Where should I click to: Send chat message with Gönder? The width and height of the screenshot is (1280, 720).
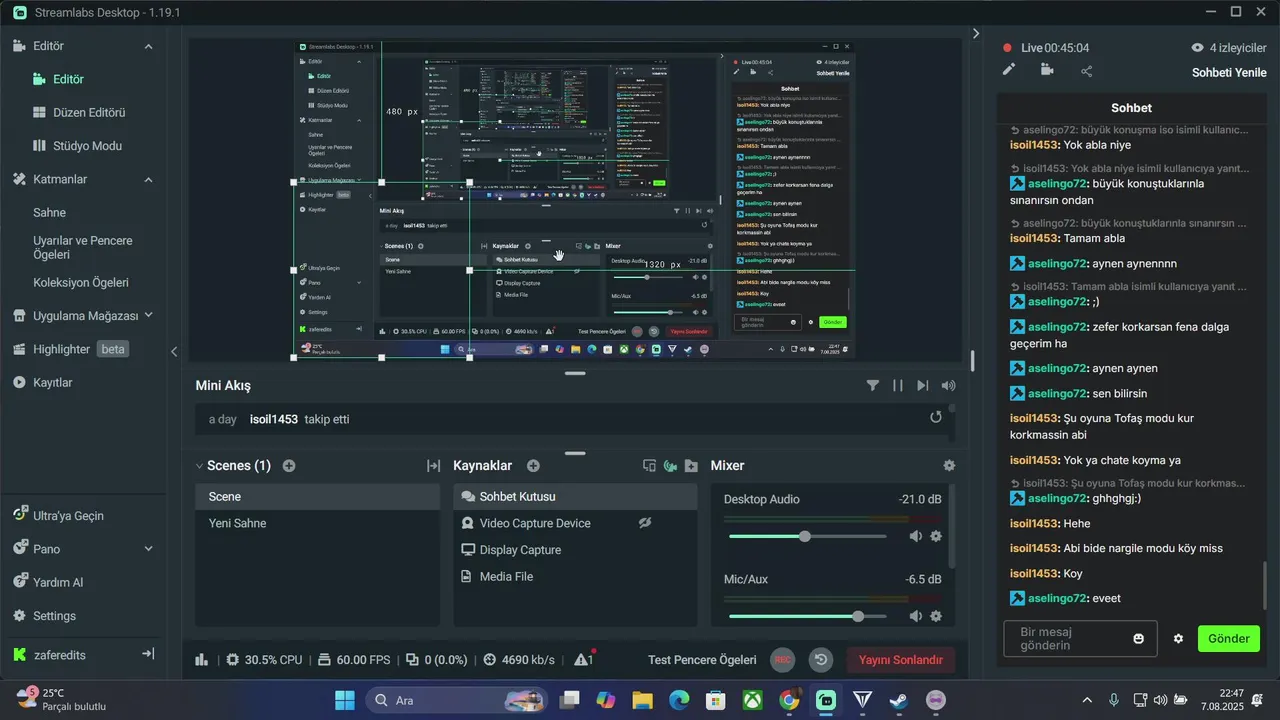1229,639
